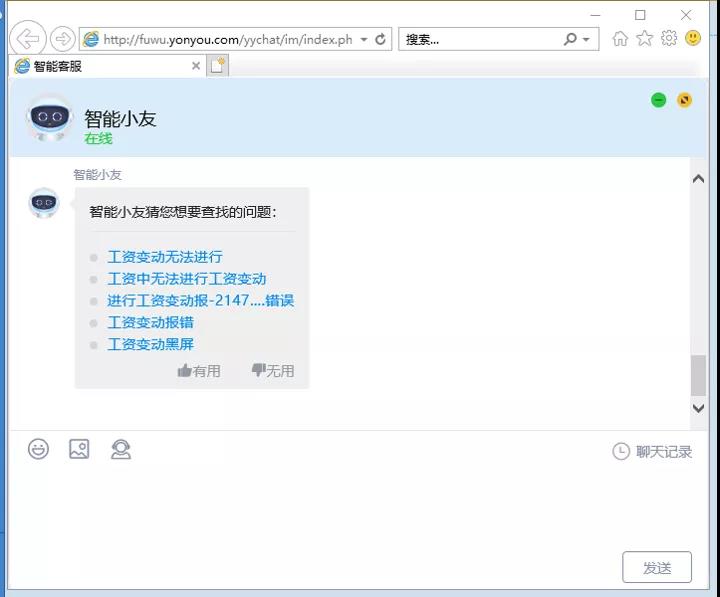Open link 工资变动报错
Viewport: 720px width, 597px height.
pos(151,322)
